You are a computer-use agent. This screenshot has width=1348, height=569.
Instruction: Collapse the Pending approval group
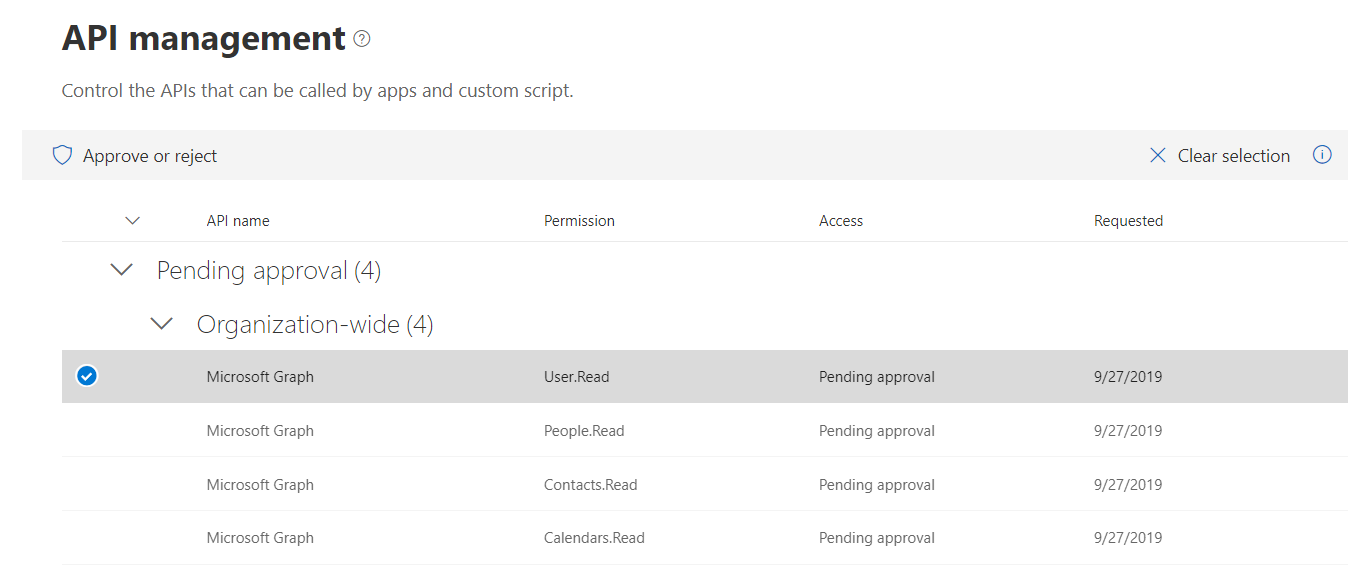pos(122,270)
